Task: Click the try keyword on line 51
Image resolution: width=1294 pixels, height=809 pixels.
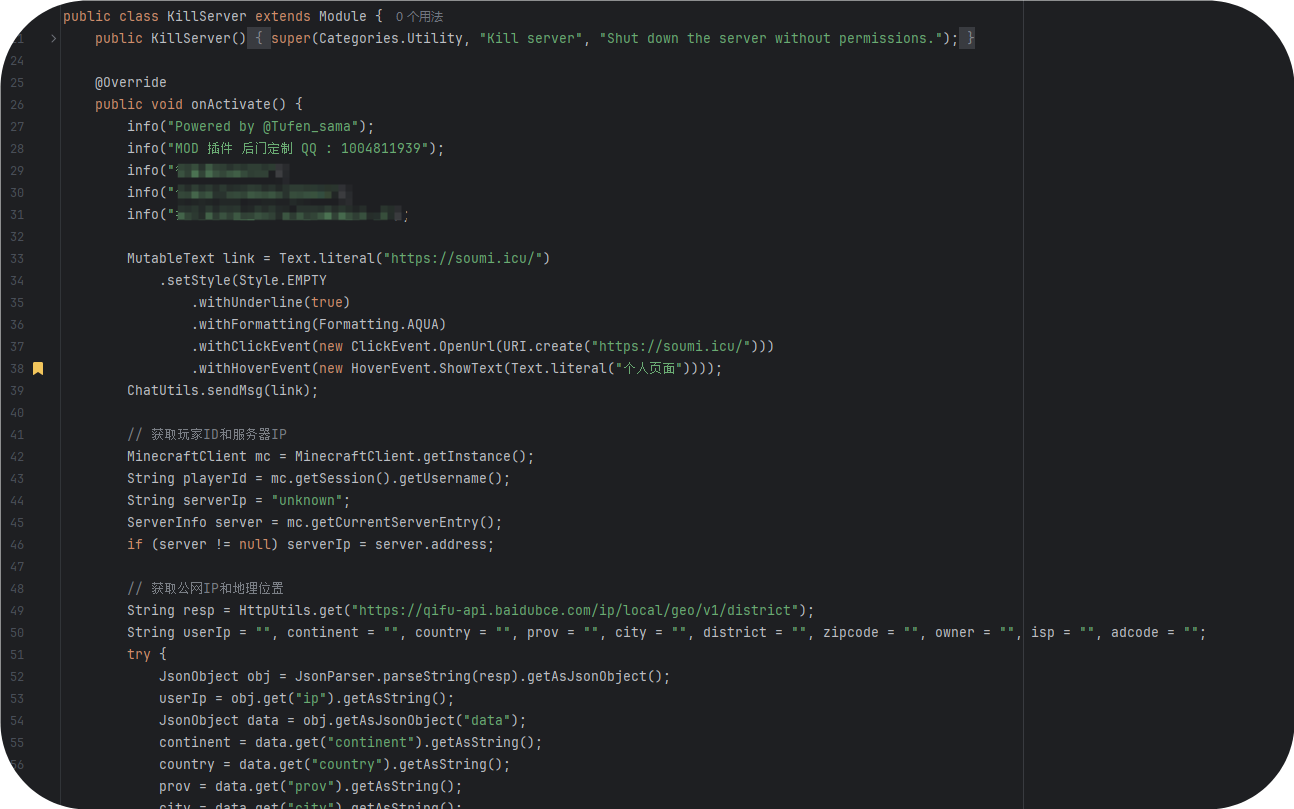Action: coord(138,655)
